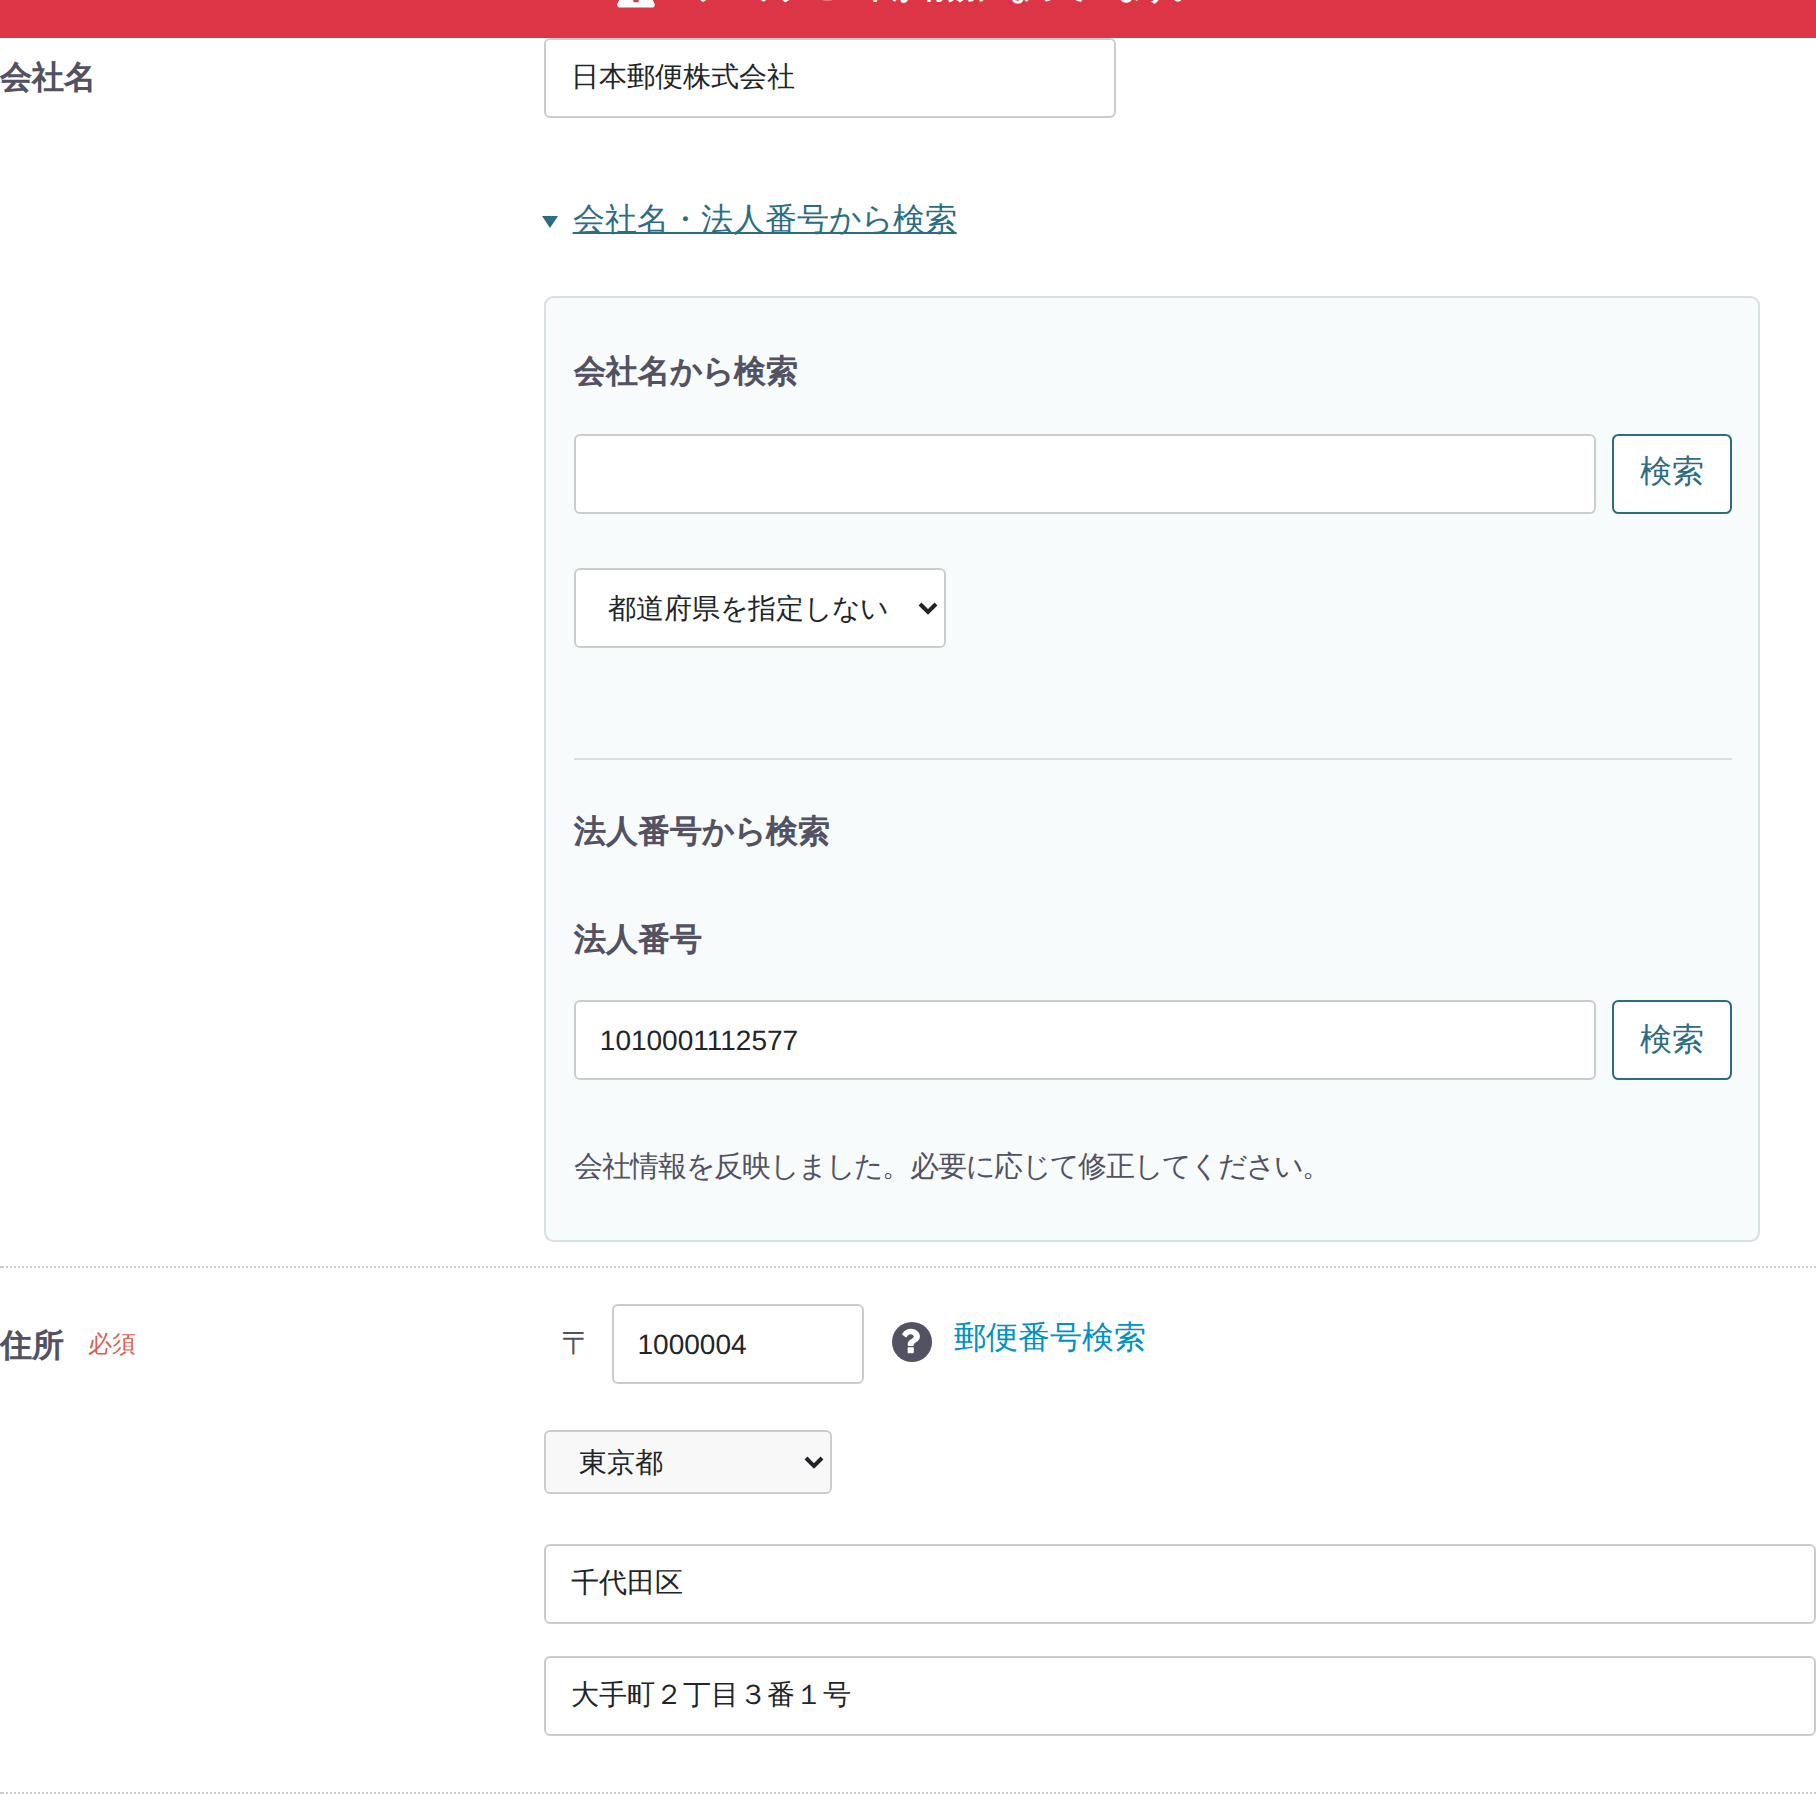Click the 大手町２丁目３番１号 address field

click(1180, 1696)
